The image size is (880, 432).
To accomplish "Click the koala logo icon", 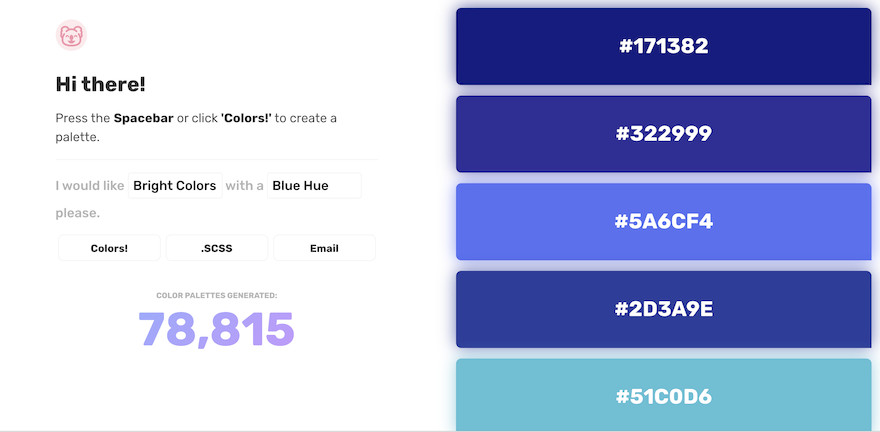I will pyautogui.click(x=72, y=36).
